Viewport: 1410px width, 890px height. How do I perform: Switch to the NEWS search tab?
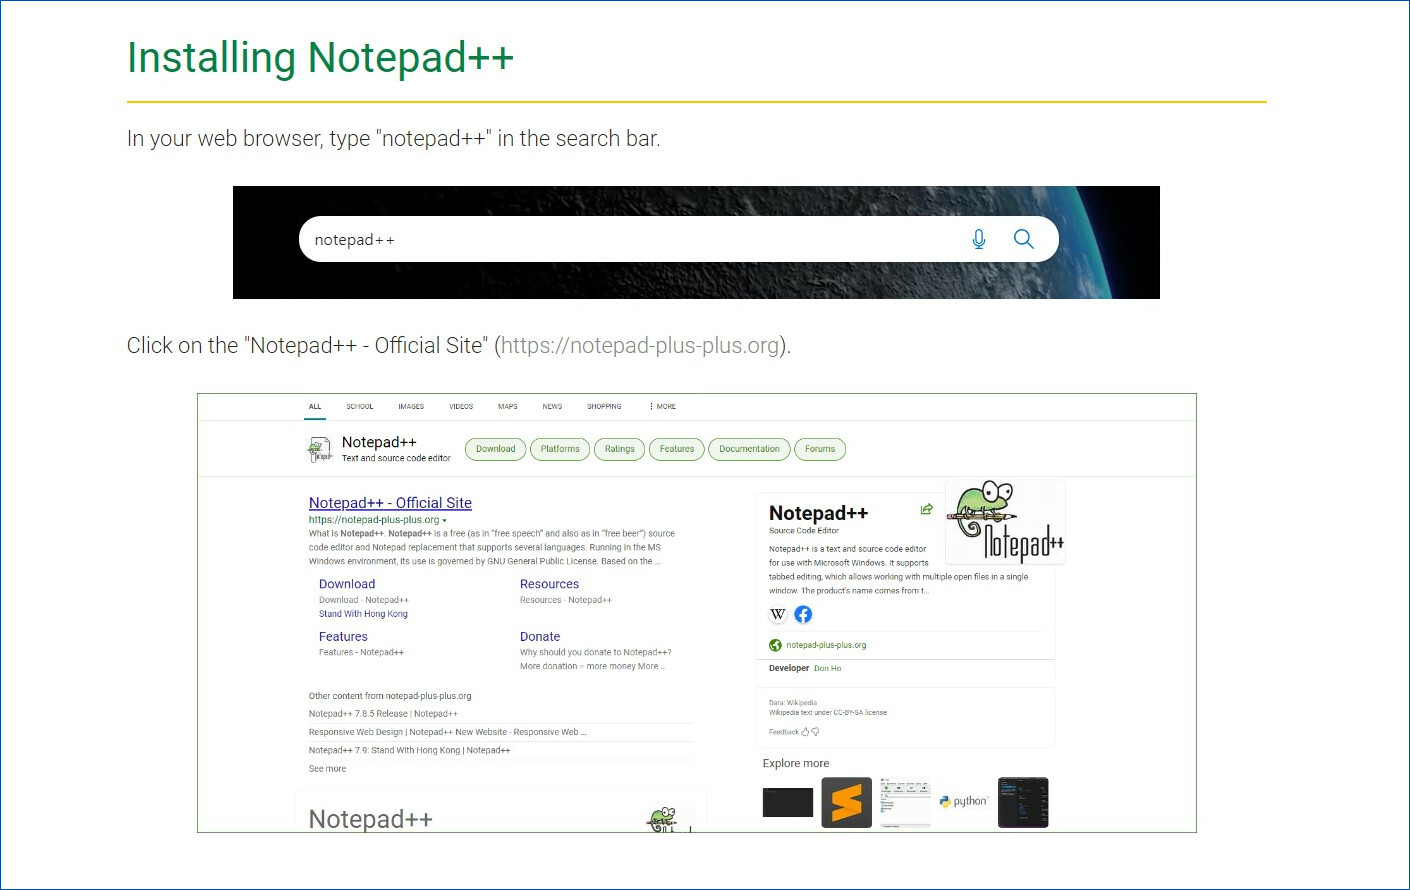coord(552,407)
